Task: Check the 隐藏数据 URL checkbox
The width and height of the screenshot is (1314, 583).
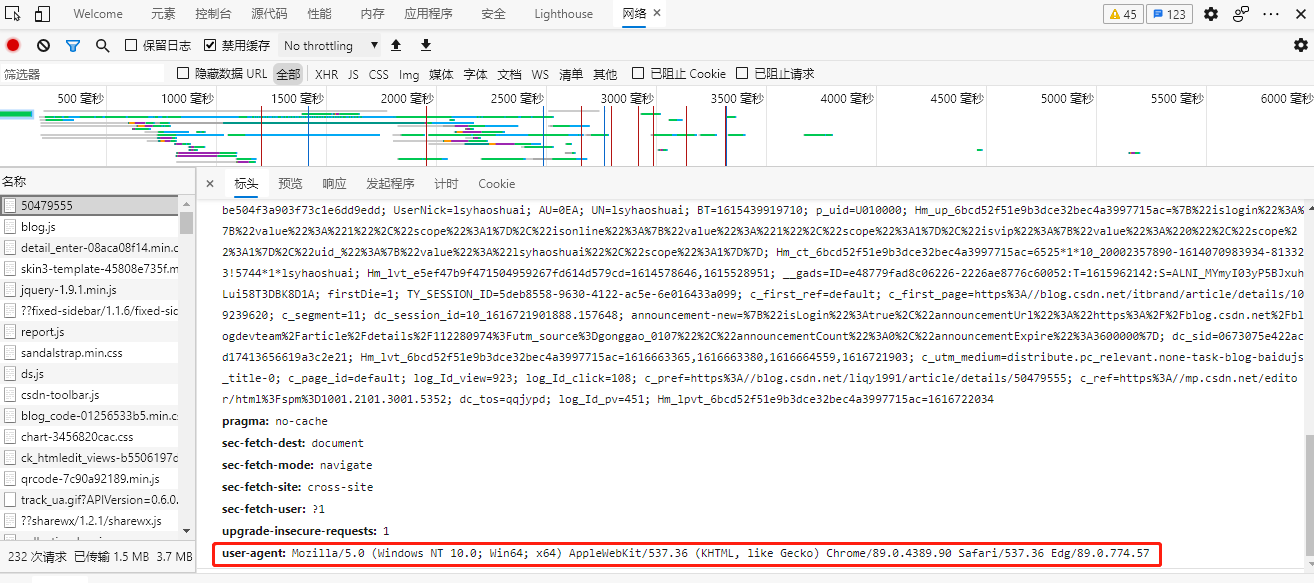Action: (x=184, y=74)
